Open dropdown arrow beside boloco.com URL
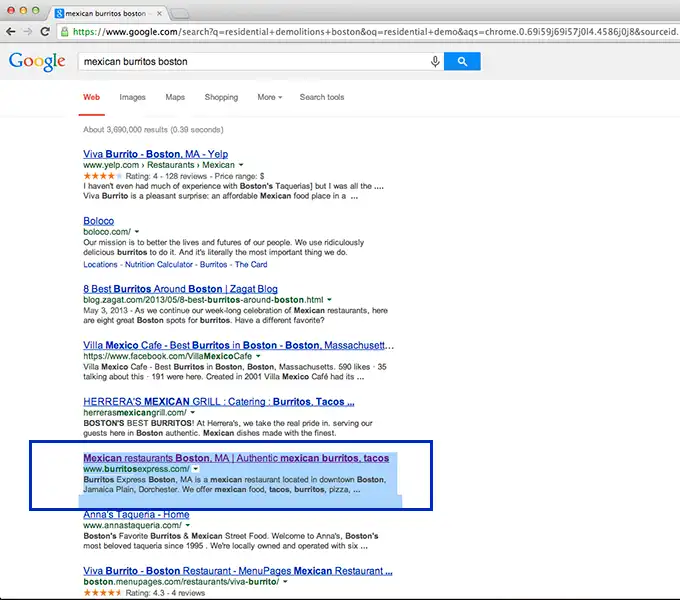Screen dimensions: 680x600 click(137, 231)
